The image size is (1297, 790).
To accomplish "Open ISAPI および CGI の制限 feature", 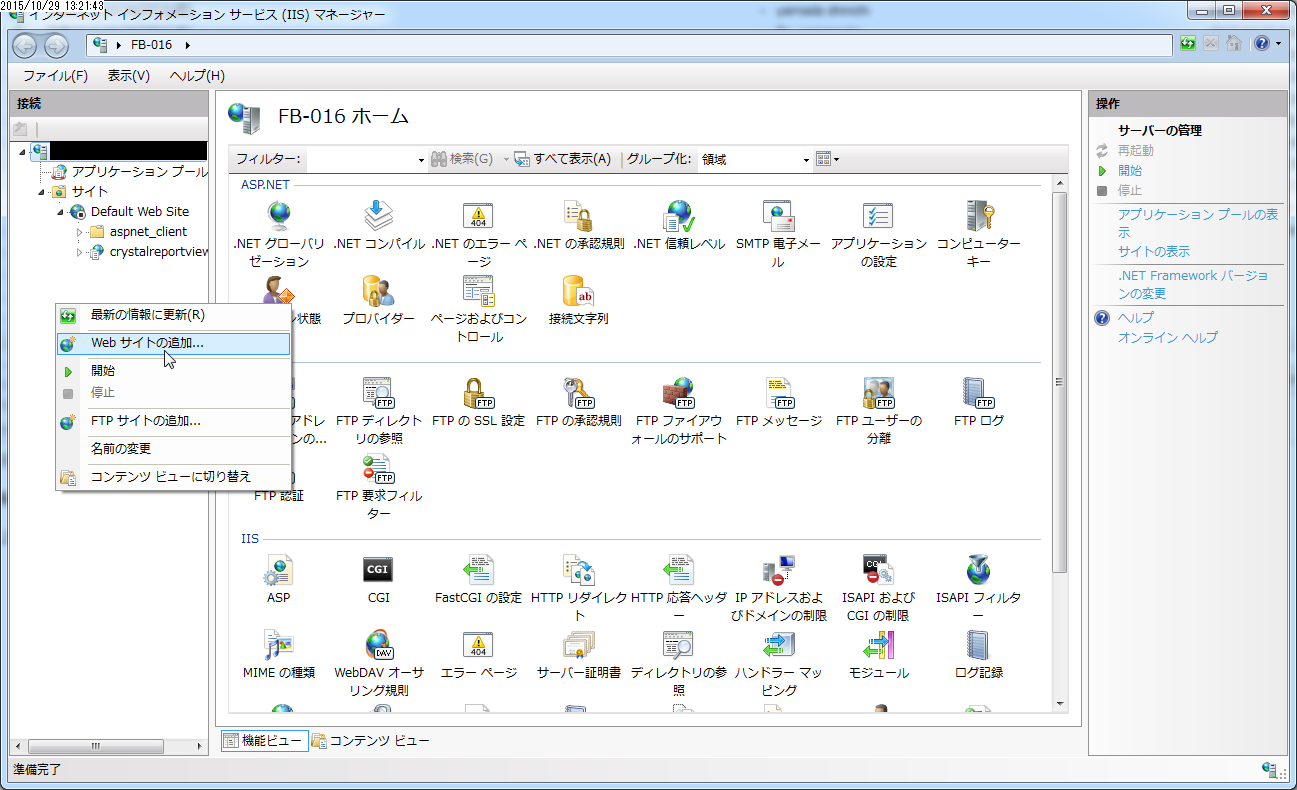I will (878, 588).
